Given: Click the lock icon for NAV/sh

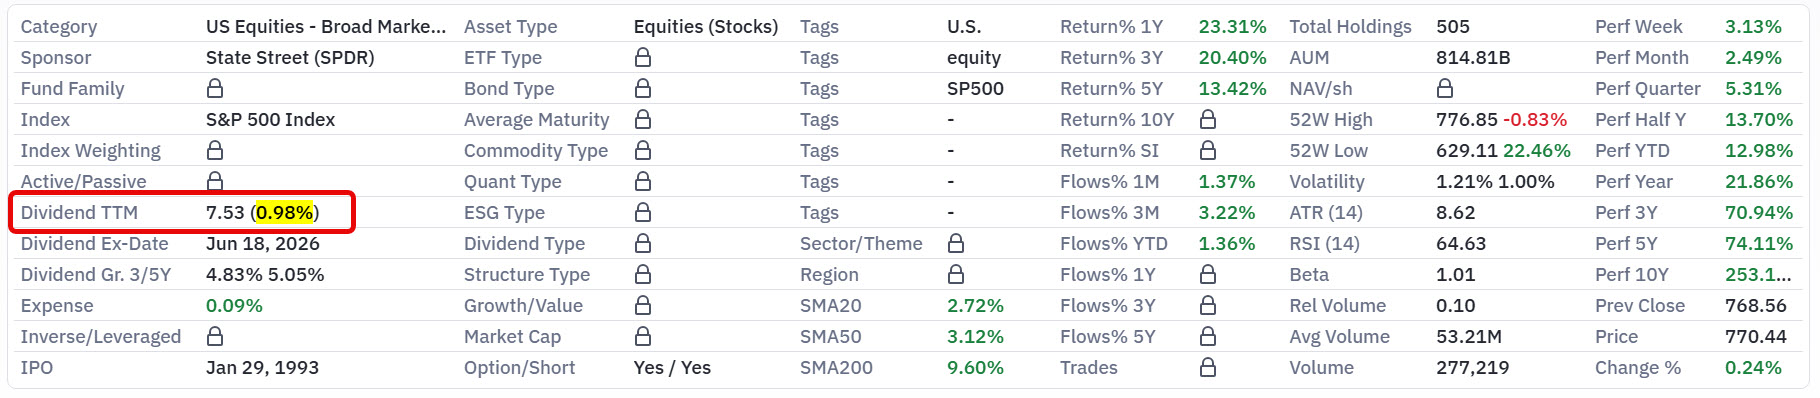Looking at the screenshot, I should [x=1444, y=89].
